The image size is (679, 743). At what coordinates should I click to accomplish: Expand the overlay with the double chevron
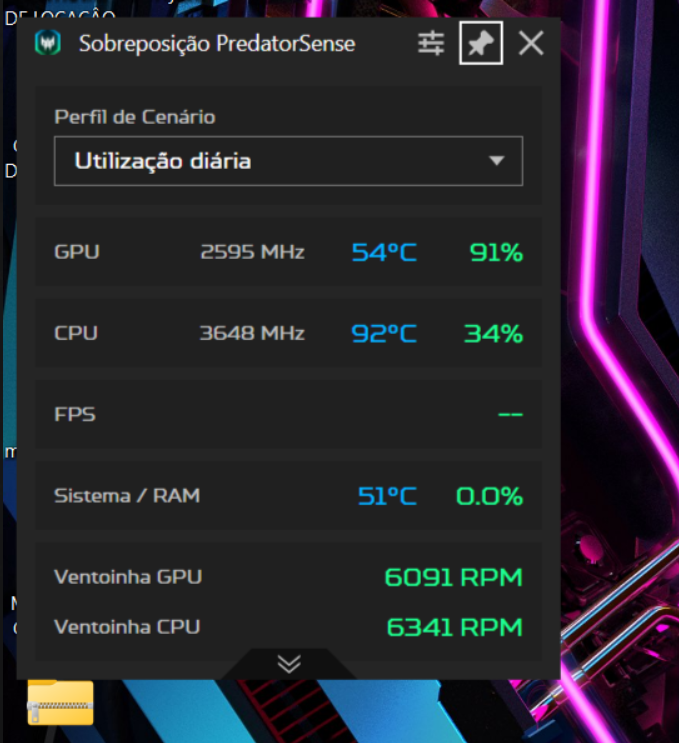289,663
